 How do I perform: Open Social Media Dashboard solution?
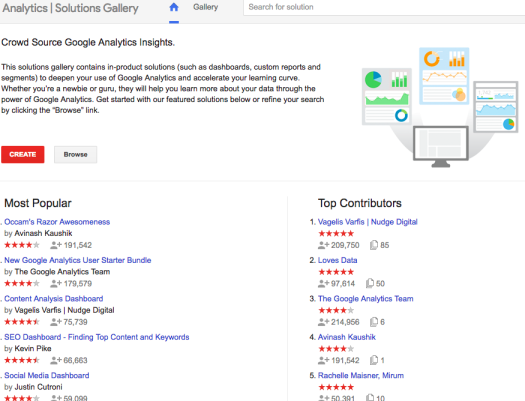pos(47,376)
